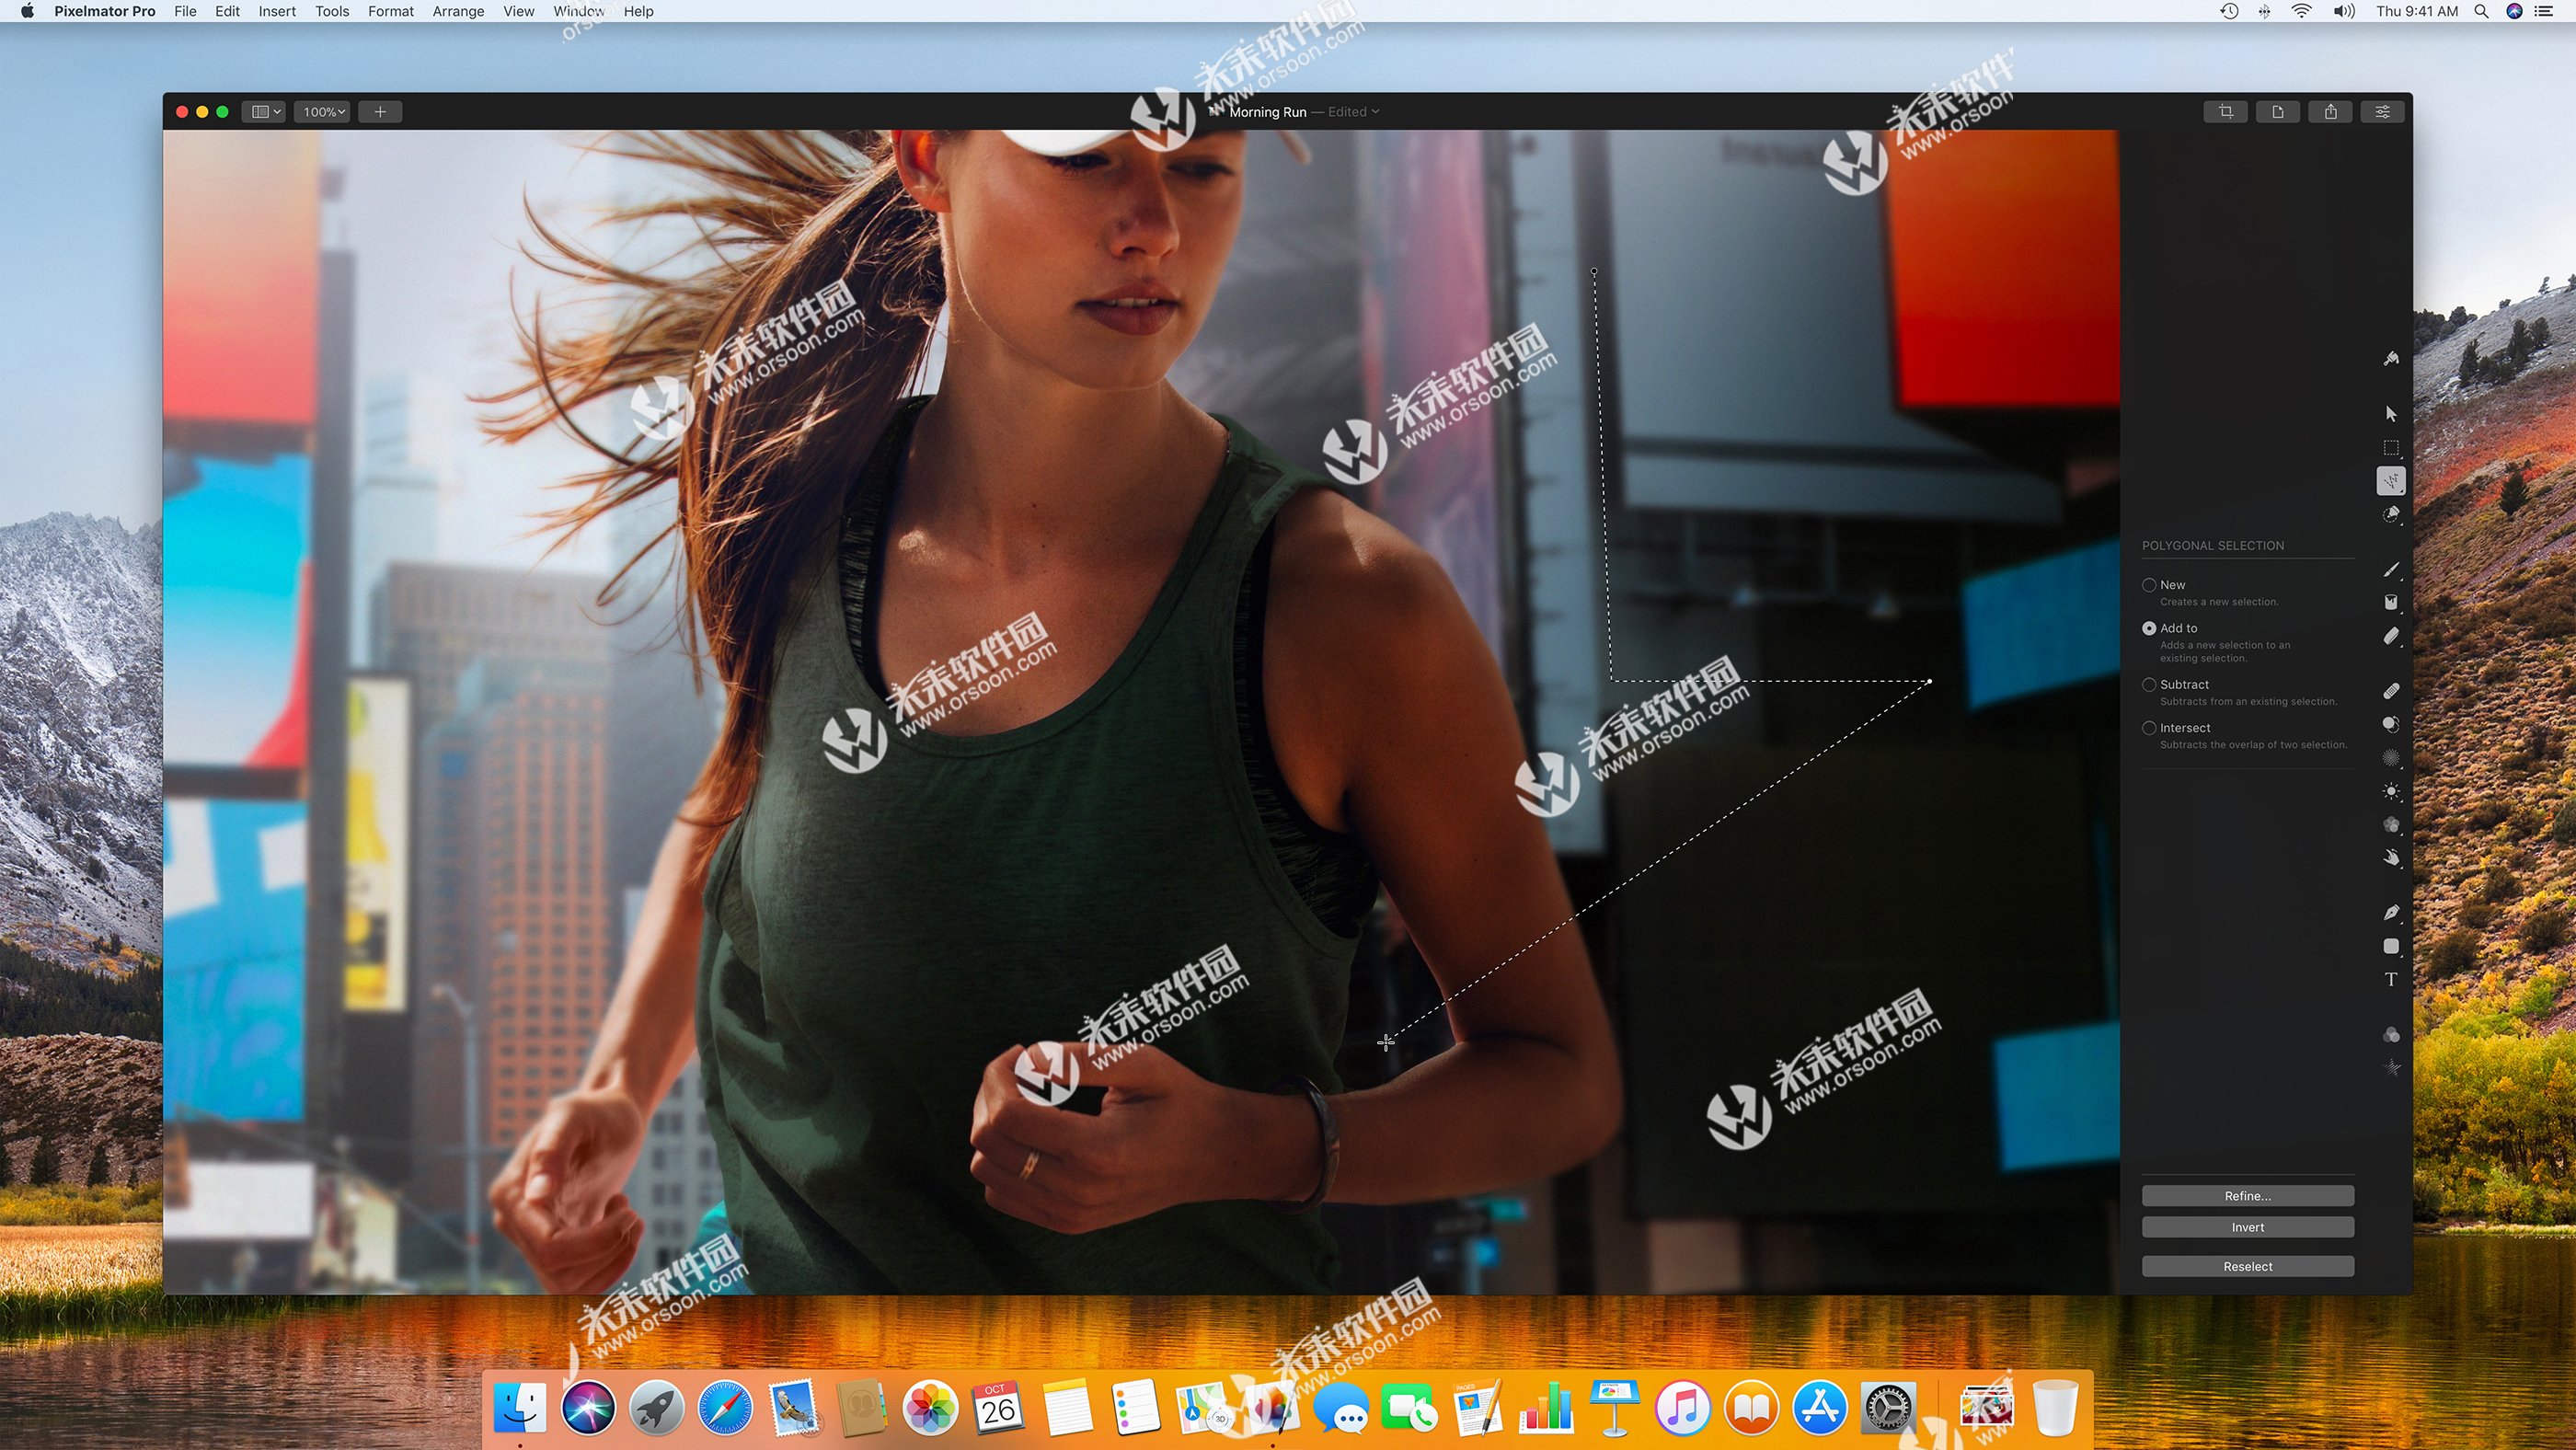Click the Share icon in title bar
Image resolution: width=2576 pixels, height=1450 pixels.
tap(2330, 112)
